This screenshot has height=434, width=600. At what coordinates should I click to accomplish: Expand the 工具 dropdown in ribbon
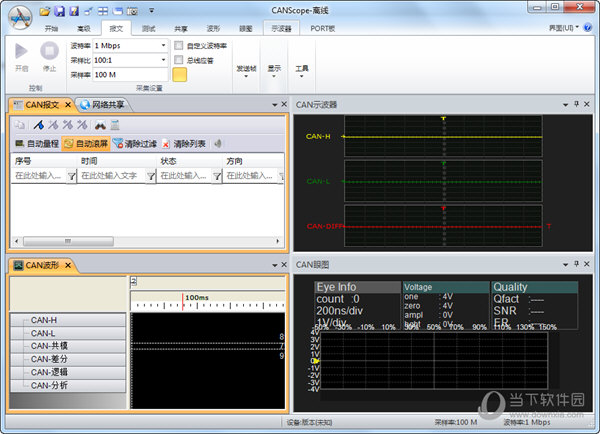(302, 72)
